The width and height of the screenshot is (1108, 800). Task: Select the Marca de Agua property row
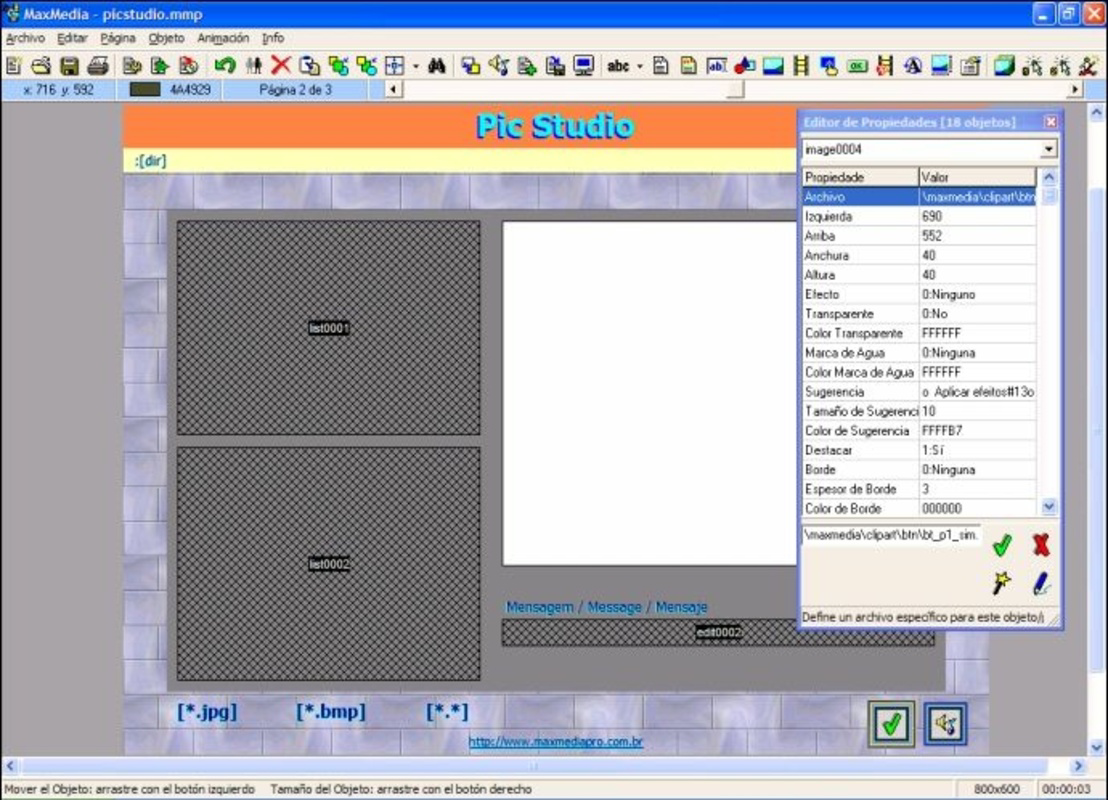[x=919, y=353]
